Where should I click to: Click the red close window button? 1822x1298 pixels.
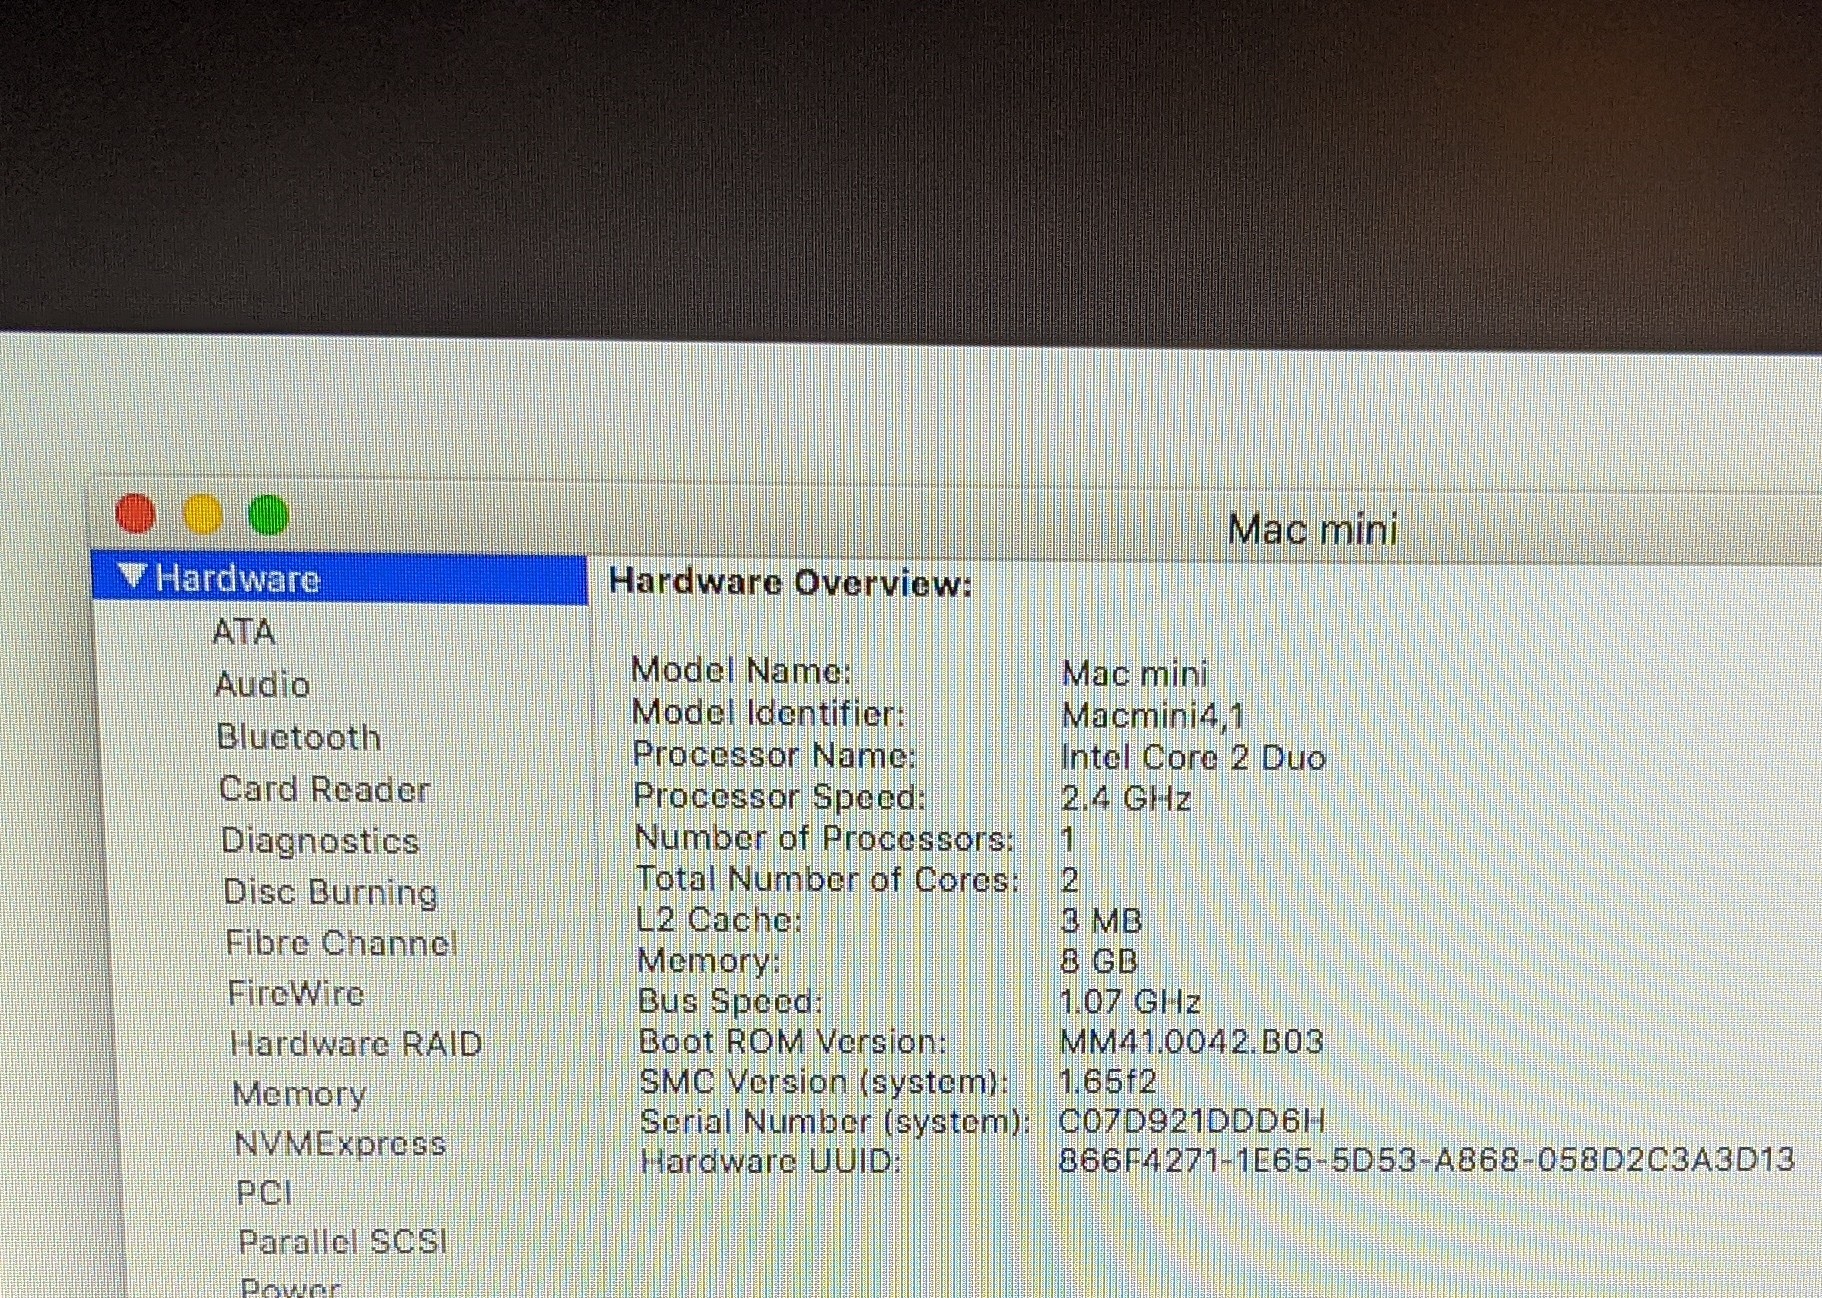point(136,514)
